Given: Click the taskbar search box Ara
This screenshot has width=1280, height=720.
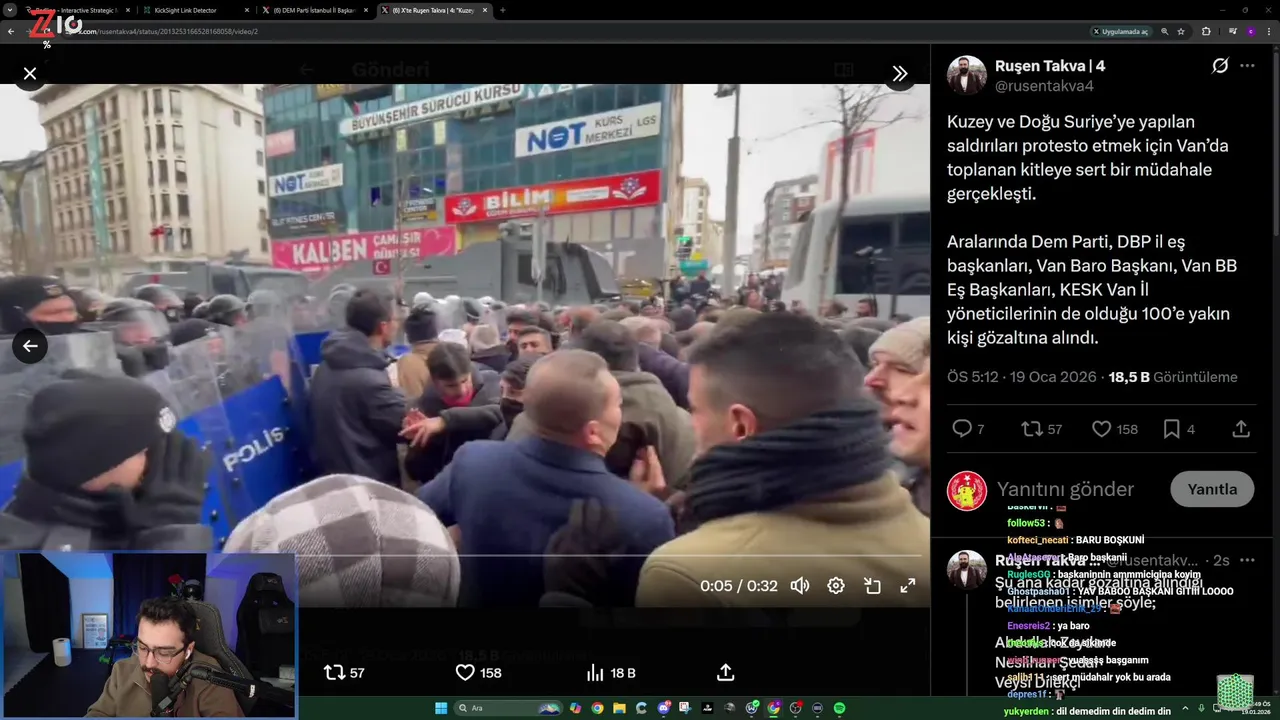Looking at the screenshot, I should click(x=508, y=708).
